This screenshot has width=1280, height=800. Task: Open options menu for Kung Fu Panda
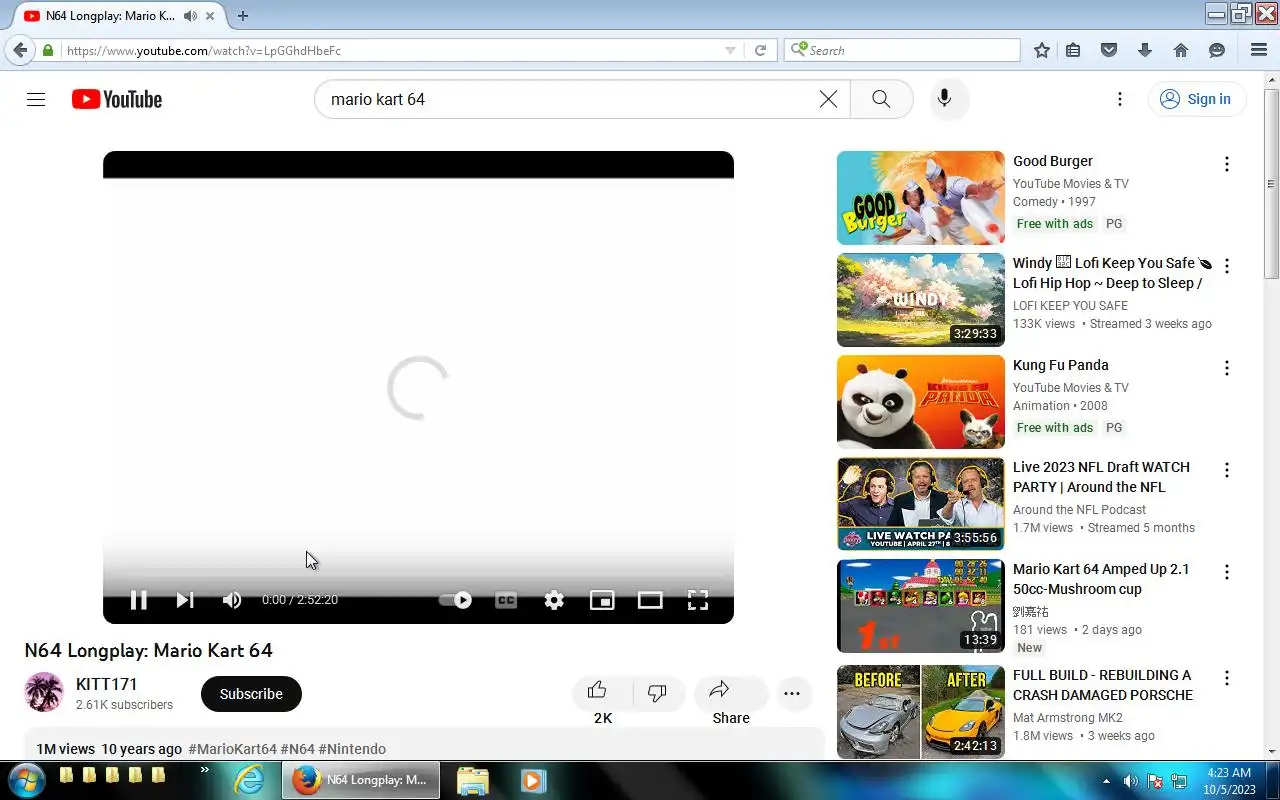[1227, 368]
